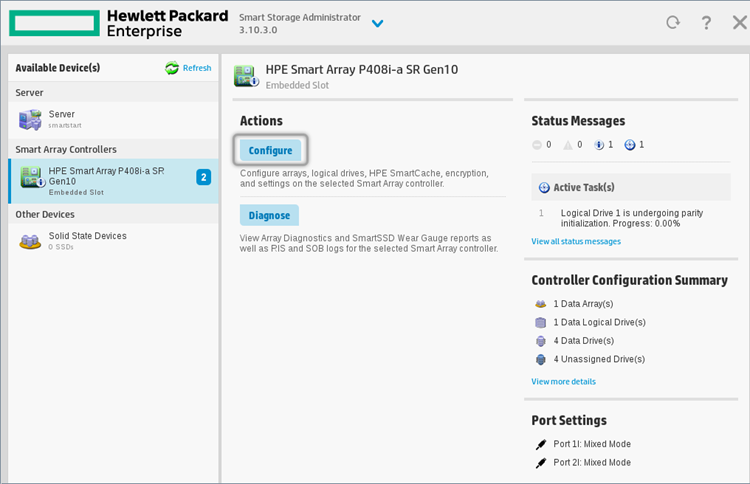Click the 'HPE Smart Array P408i-a SR Gen10' main heading
The width and height of the screenshot is (750, 484).
[362, 70]
